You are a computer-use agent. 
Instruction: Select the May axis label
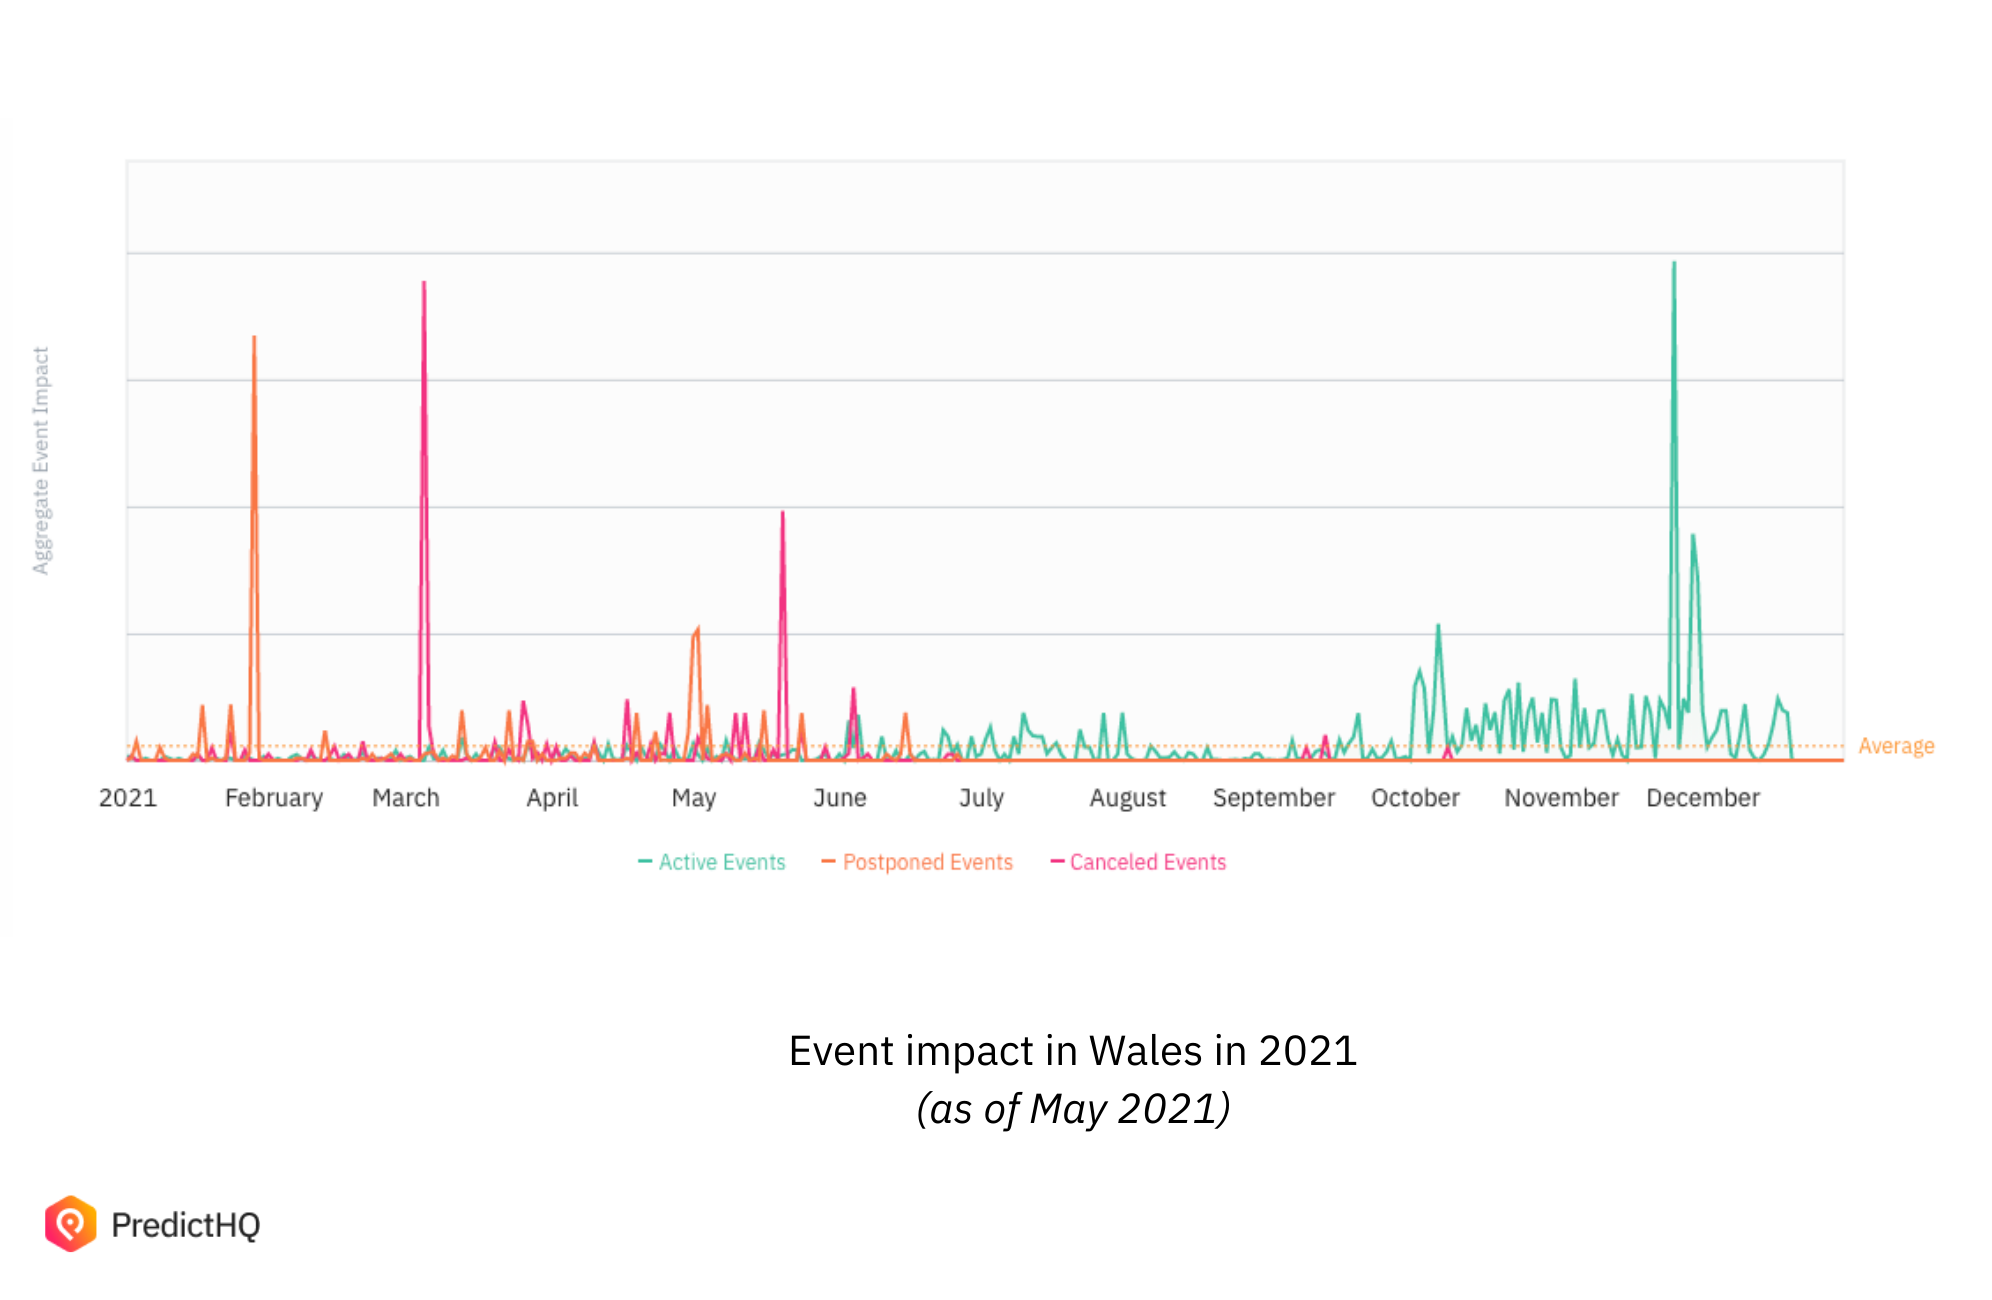point(693,798)
